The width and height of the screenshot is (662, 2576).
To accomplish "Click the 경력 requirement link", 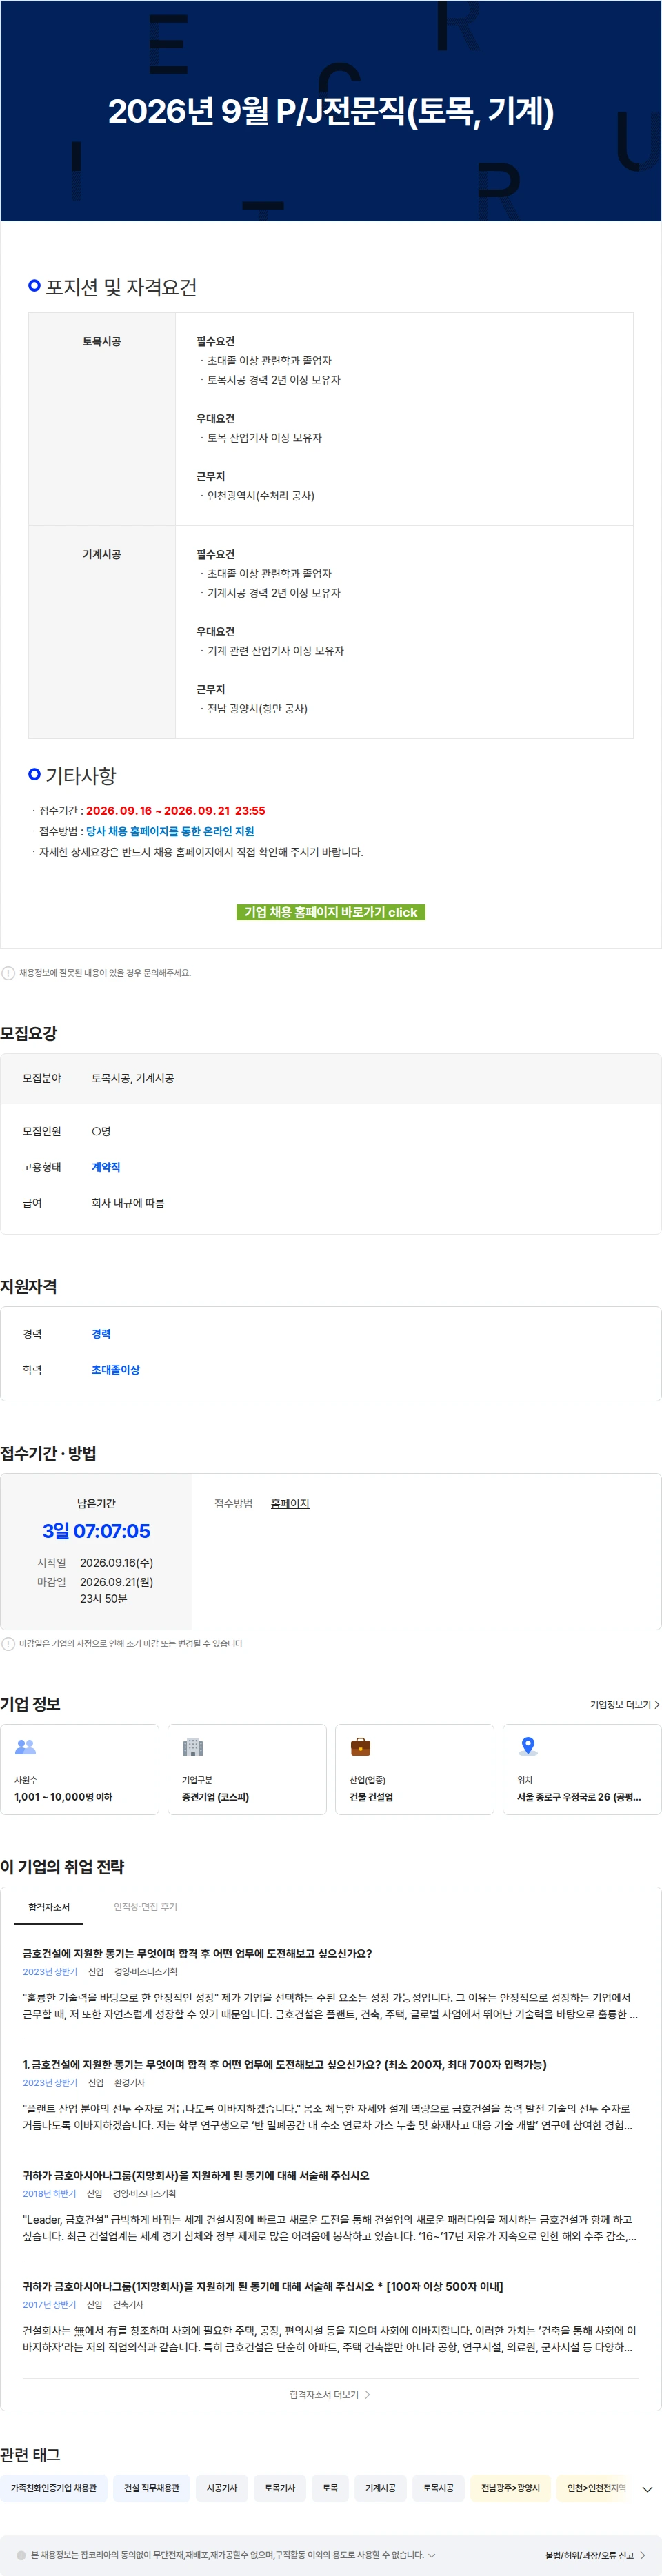I will [101, 1333].
